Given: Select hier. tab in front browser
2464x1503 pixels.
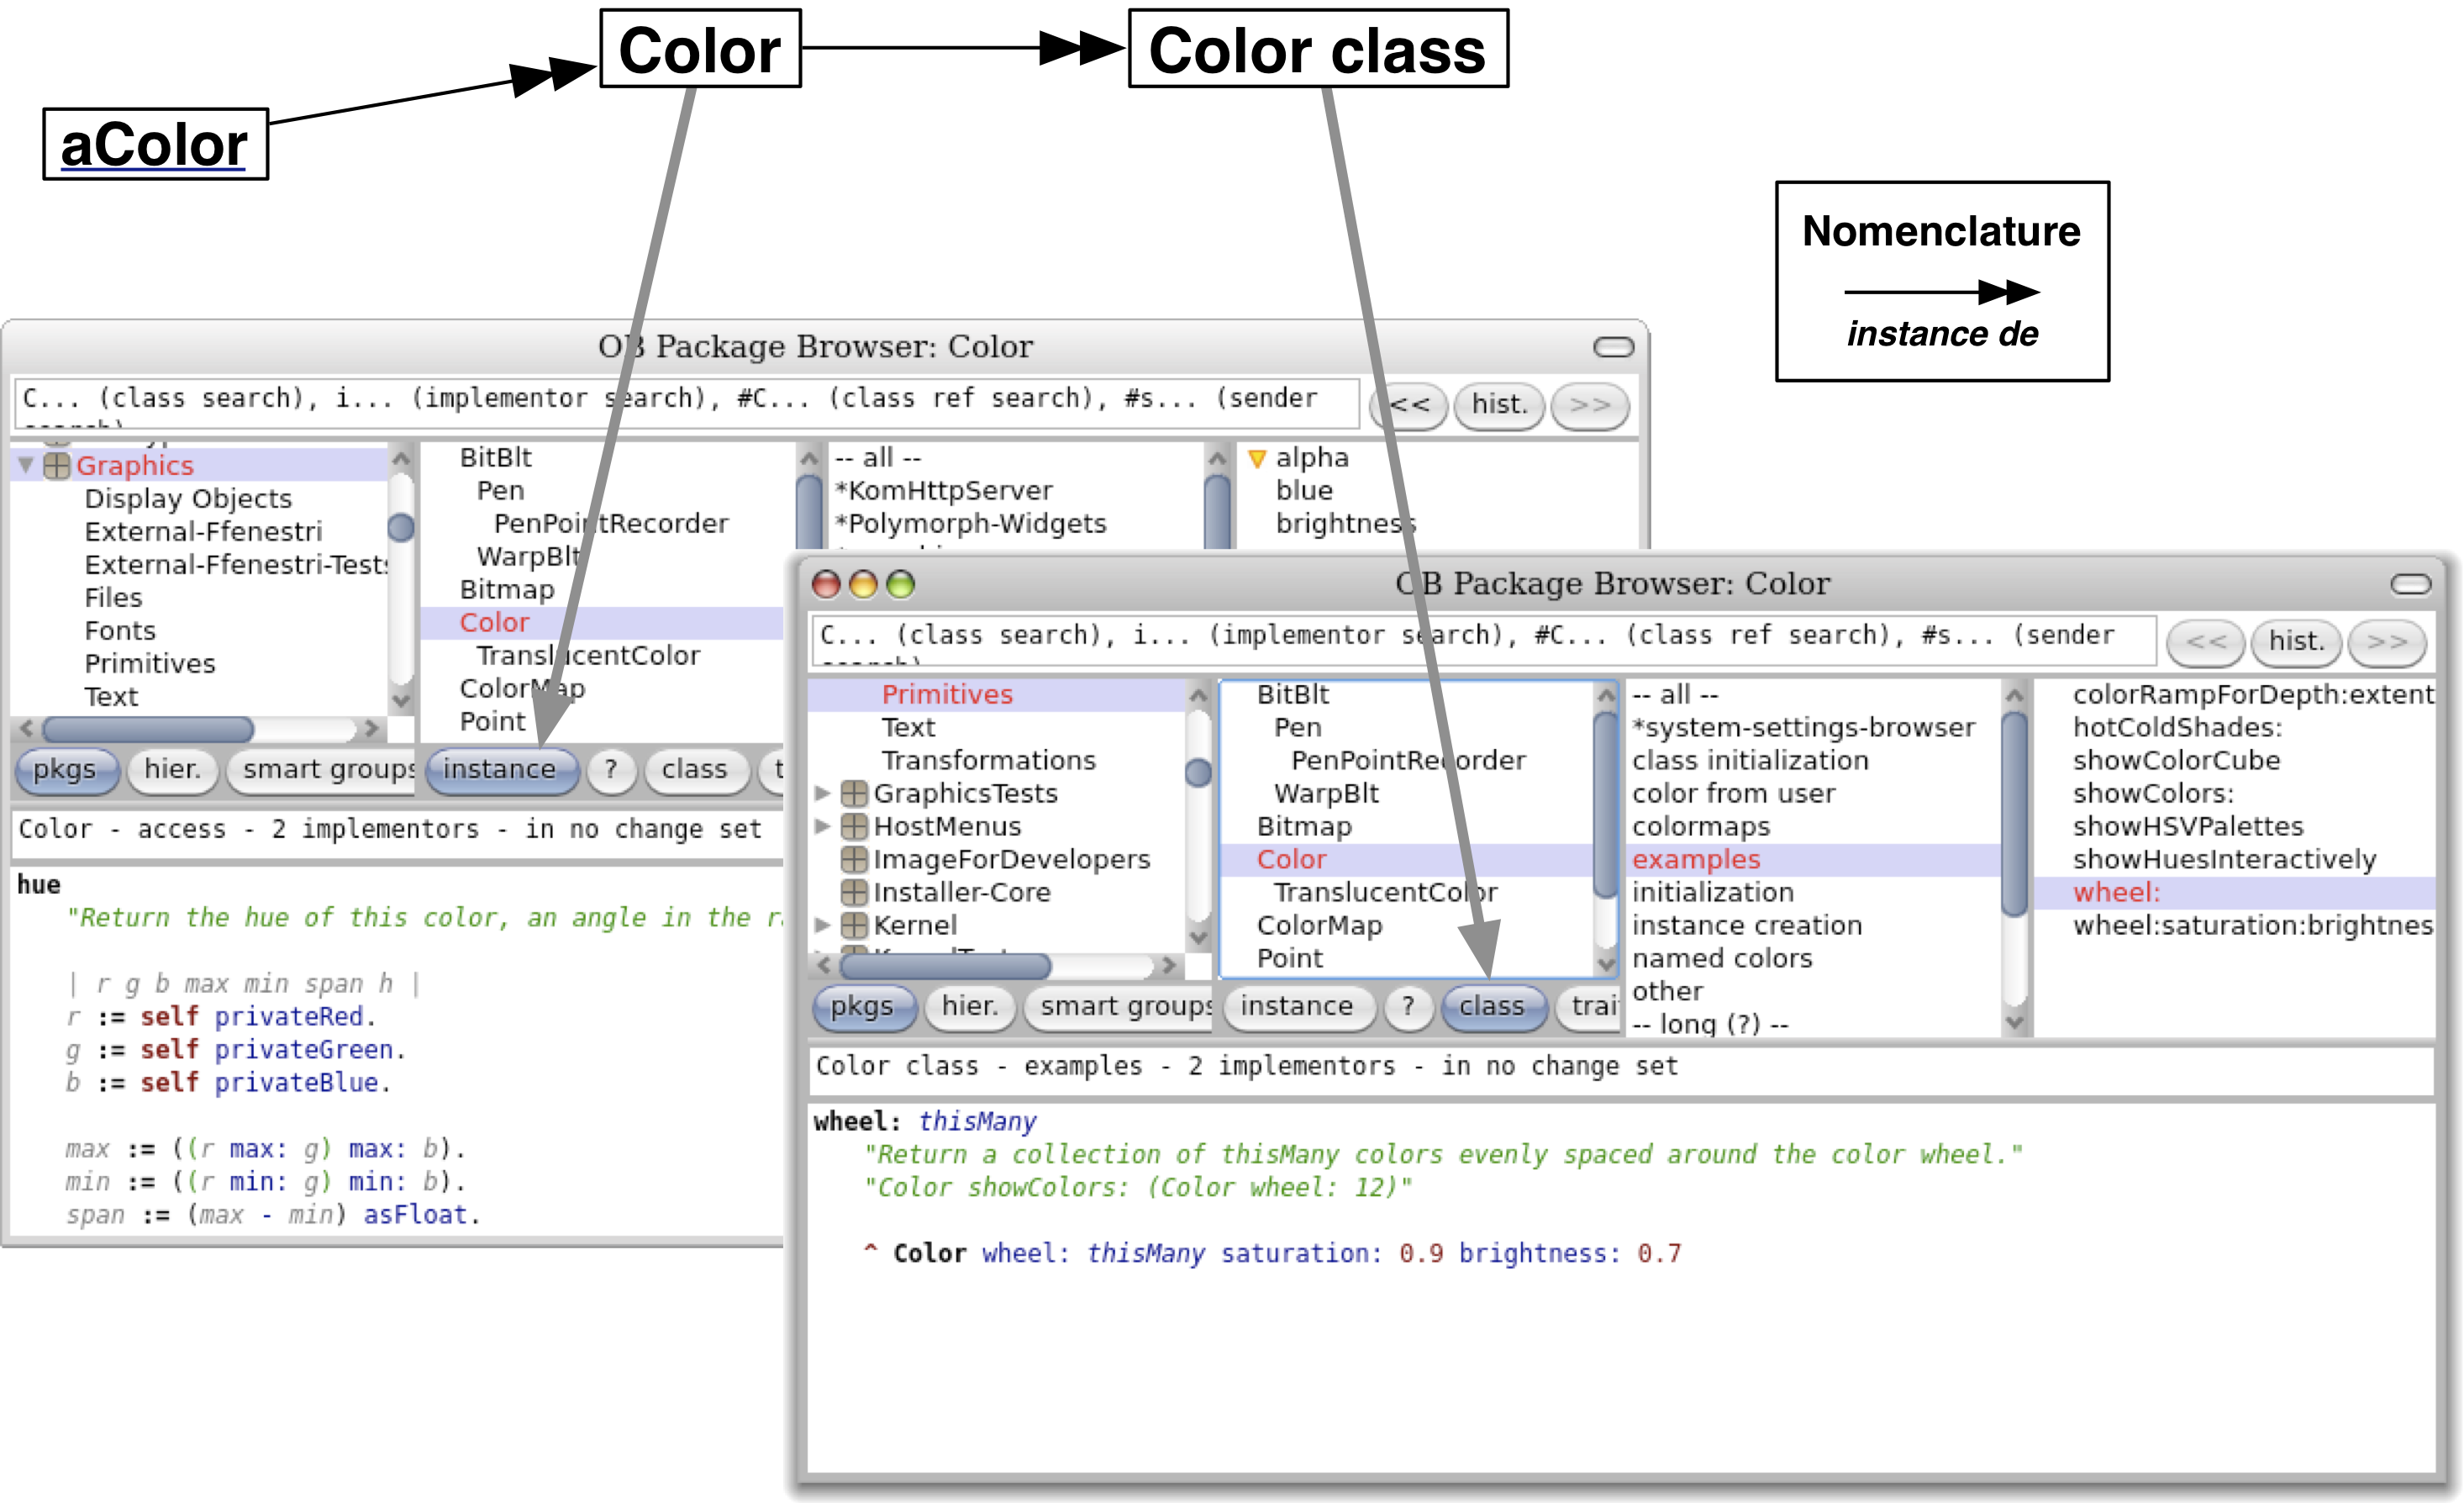Looking at the screenshot, I should pyautogui.click(x=969, y=1006).
